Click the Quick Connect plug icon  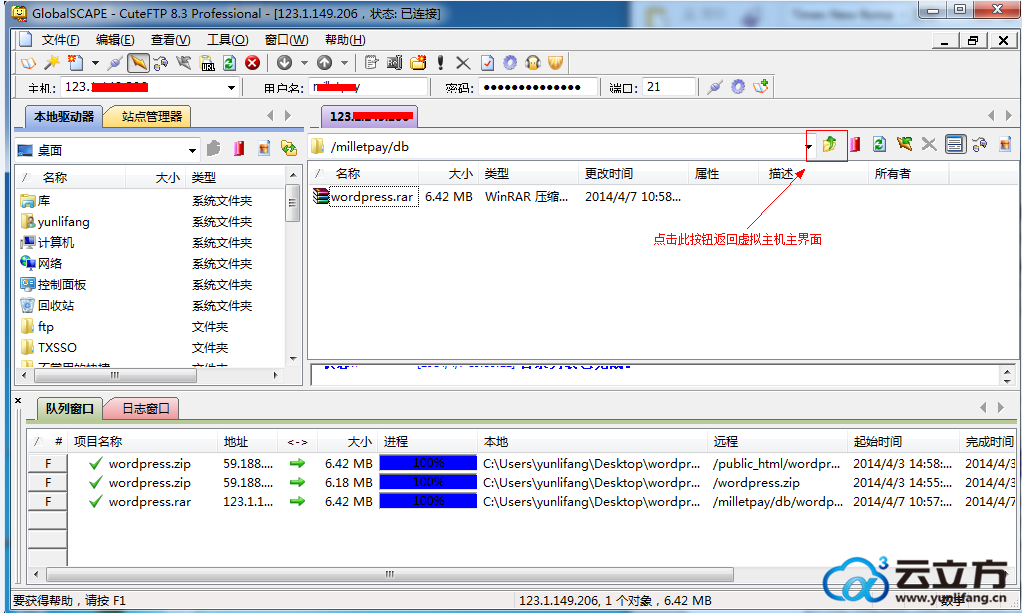(x=115, y=63)
